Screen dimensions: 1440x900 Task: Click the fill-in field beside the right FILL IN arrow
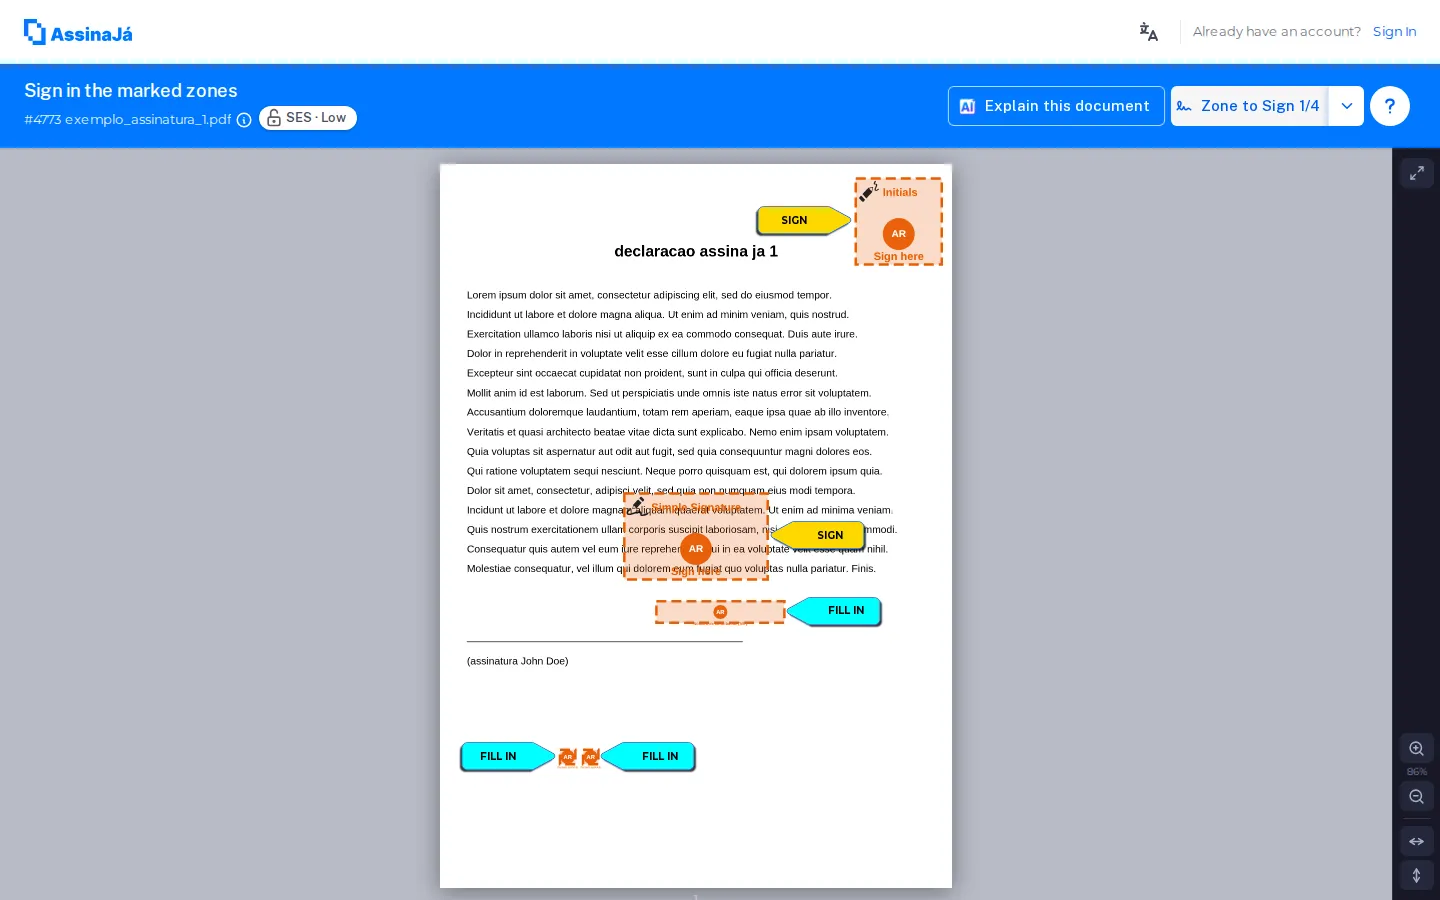(720, 612)
